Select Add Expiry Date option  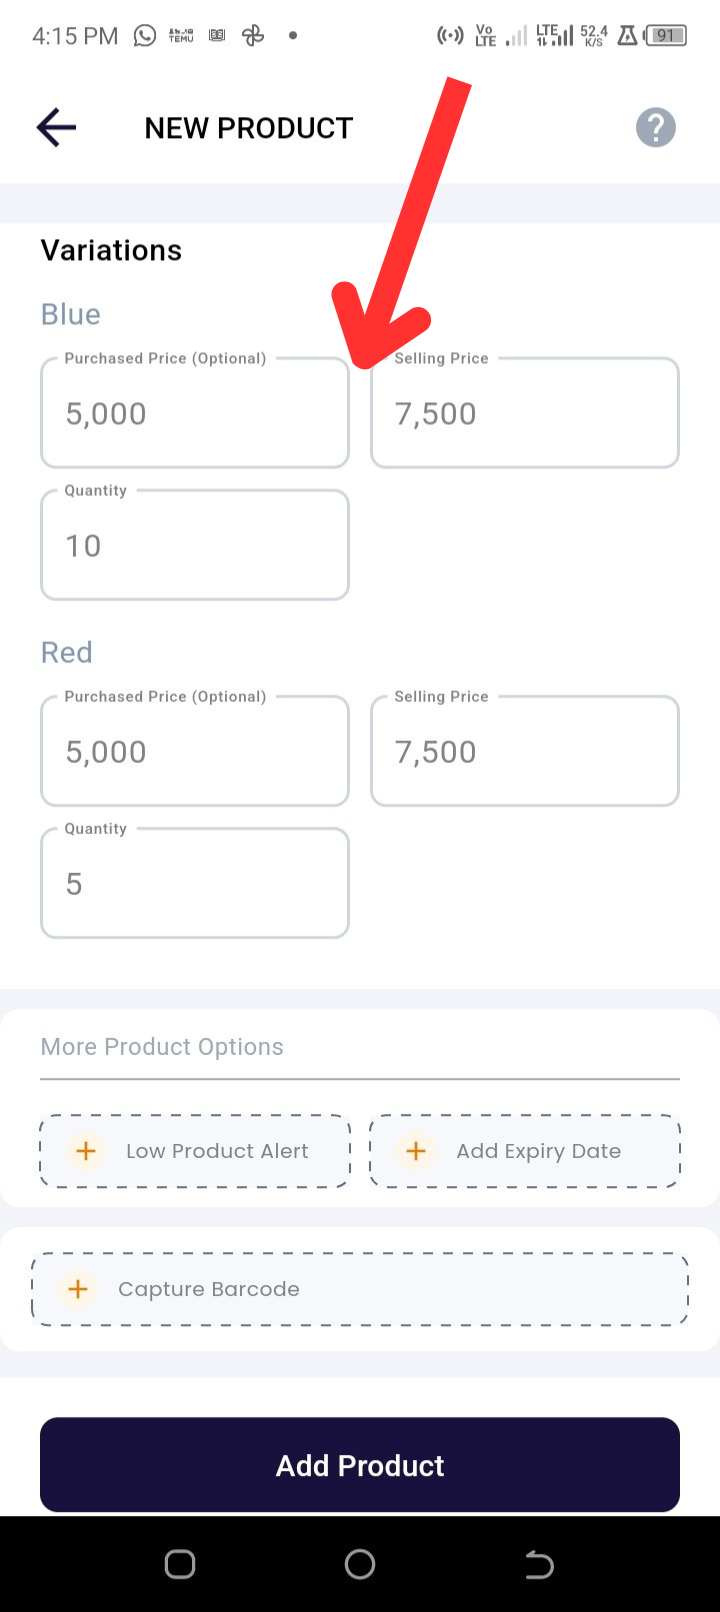[525, 1151]
